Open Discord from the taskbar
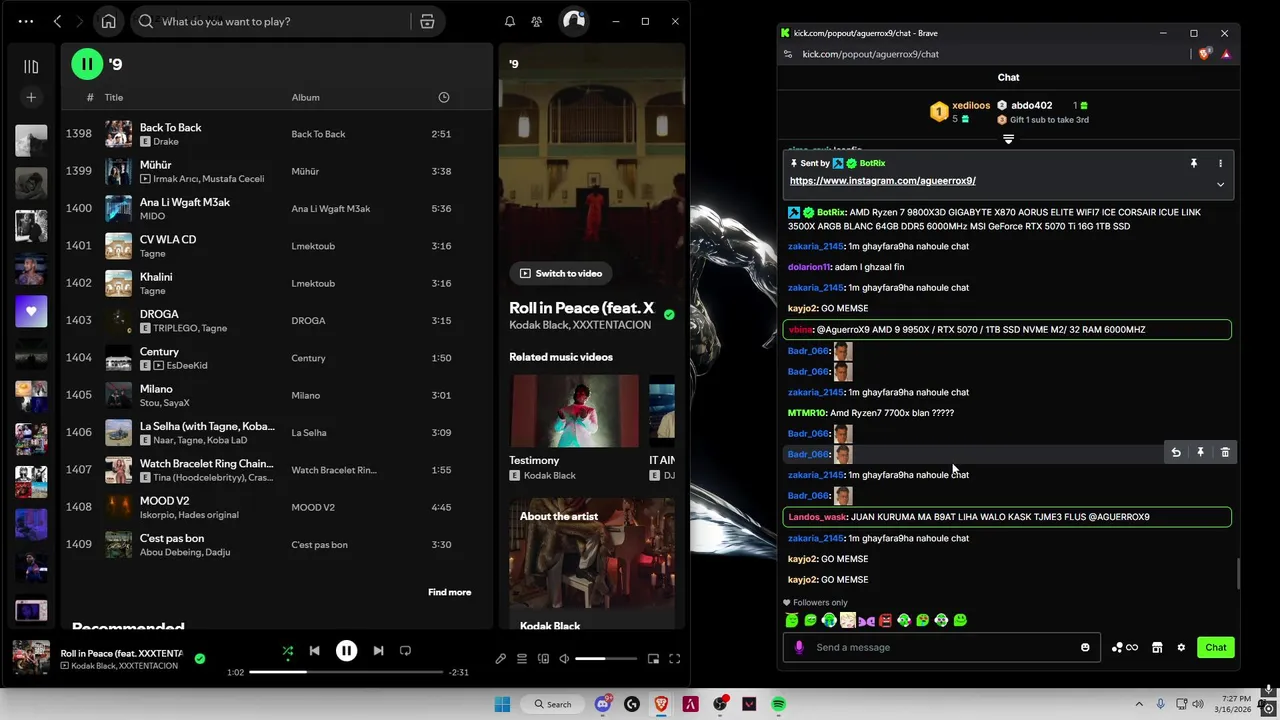Image resolution: width=1280 pixels, height=720 pixels. click(x=602, y=704)
